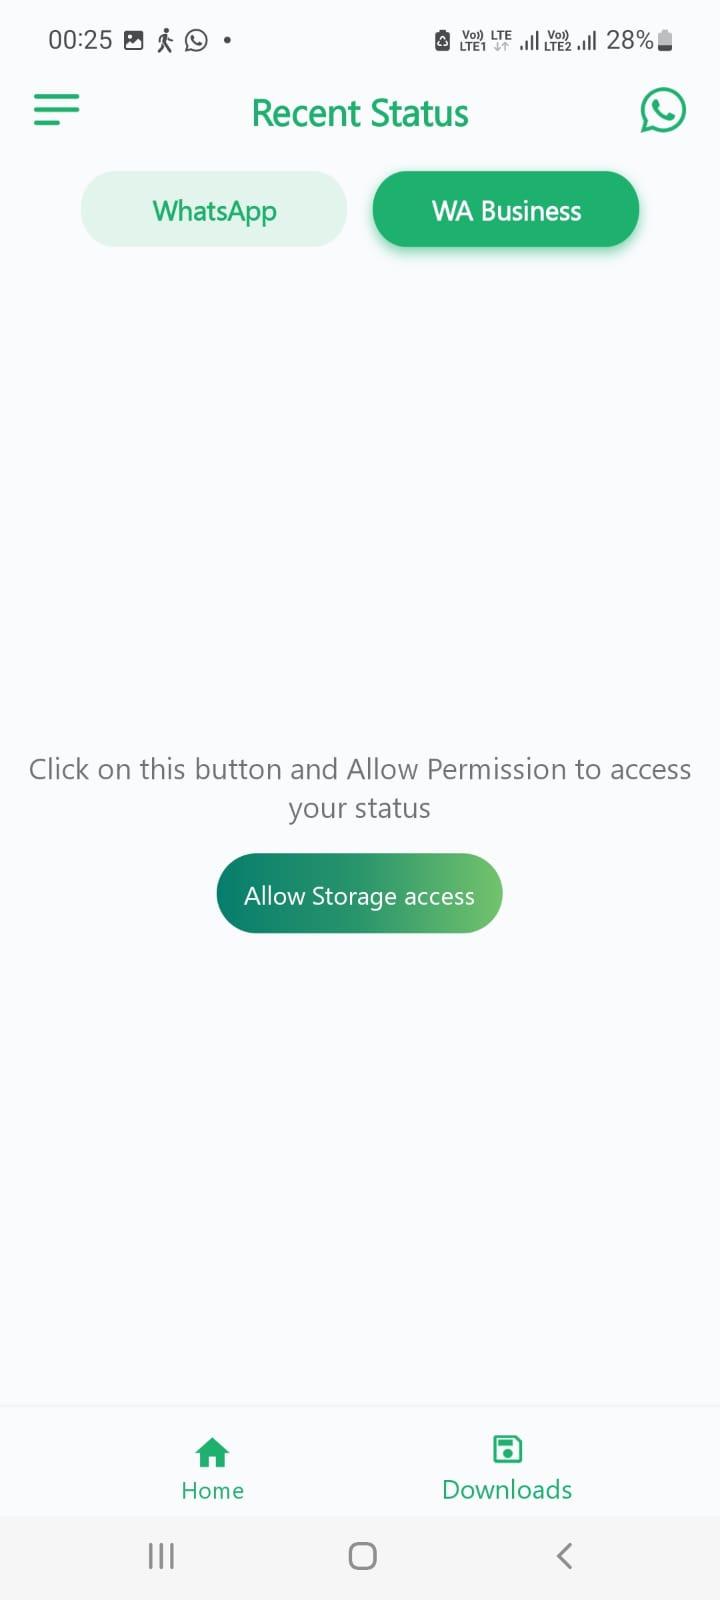The height and width of the screenshot is (1600, 720).
Task: Tap the Downloads label in bottom bar
Action: click(507, 1490)
